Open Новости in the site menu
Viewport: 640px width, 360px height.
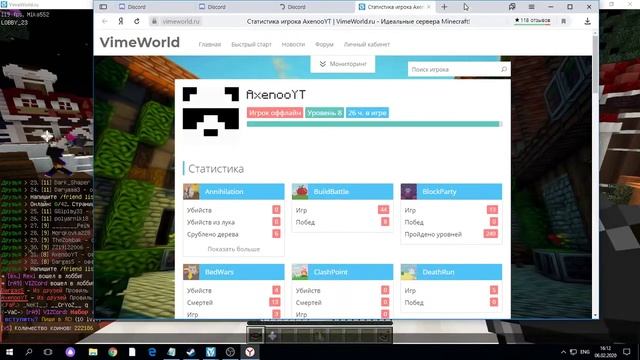(293, 44)
